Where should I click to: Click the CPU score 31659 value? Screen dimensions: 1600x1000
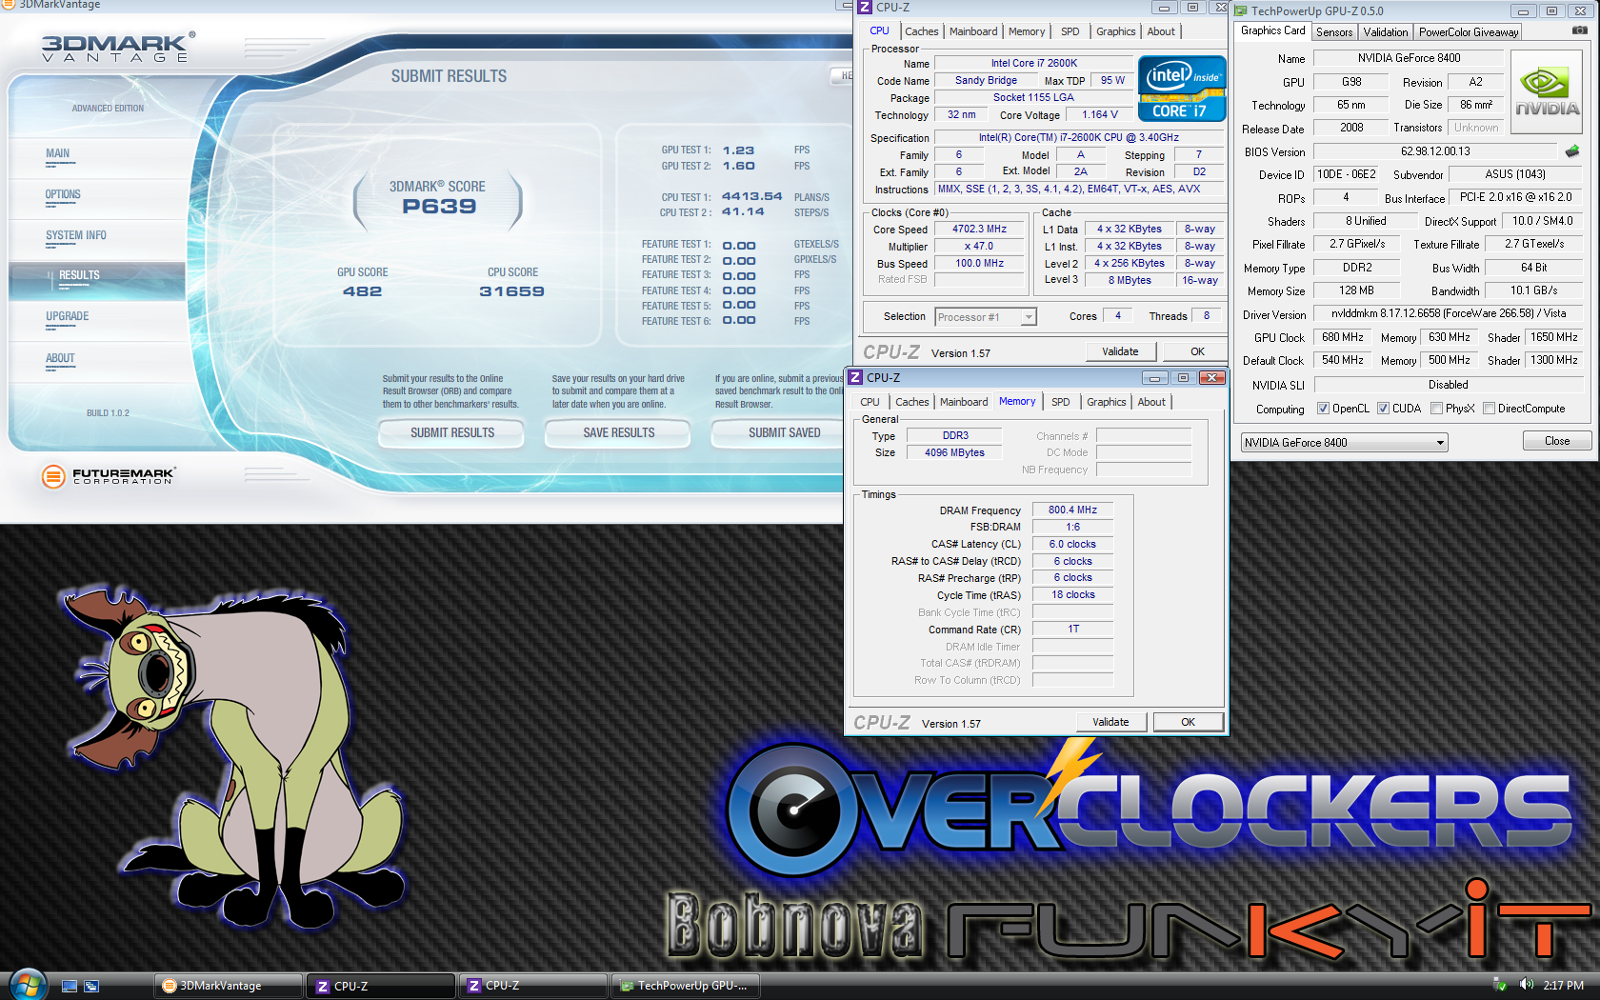pyautogui.click(x=512, y=292)
